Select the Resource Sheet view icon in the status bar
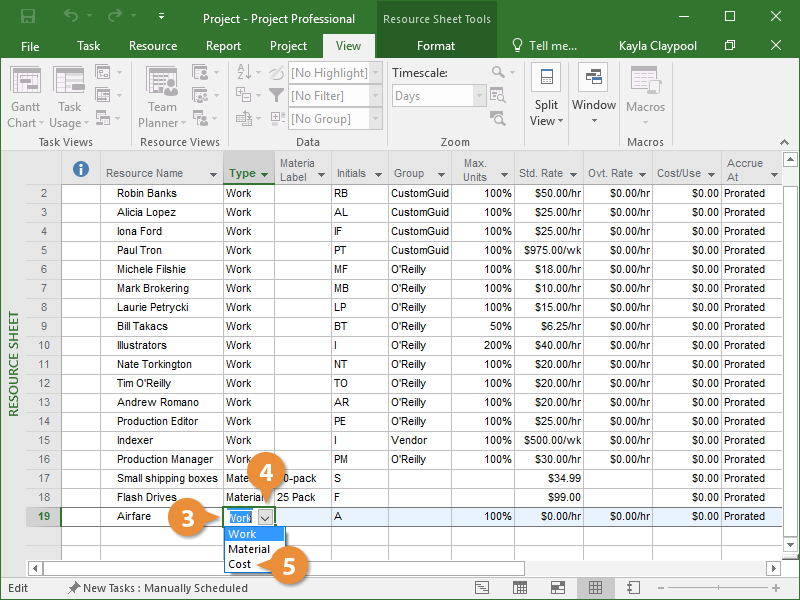Screen dimensions: 800x600 tap(595, 588)
